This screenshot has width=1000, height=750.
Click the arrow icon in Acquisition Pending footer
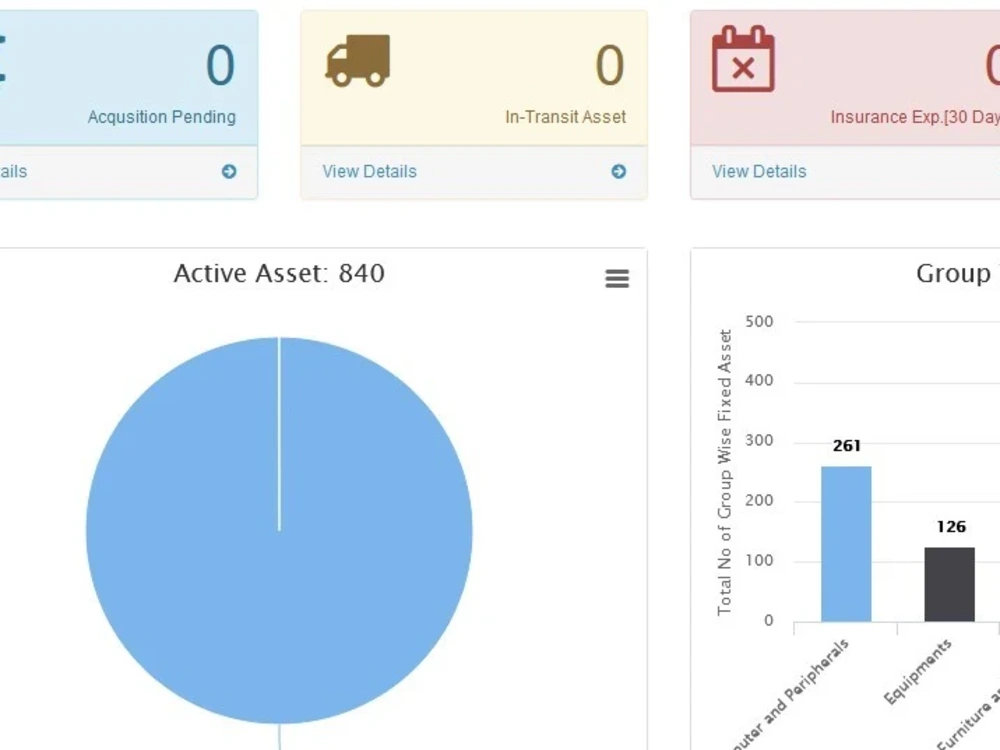pos(229,172)
